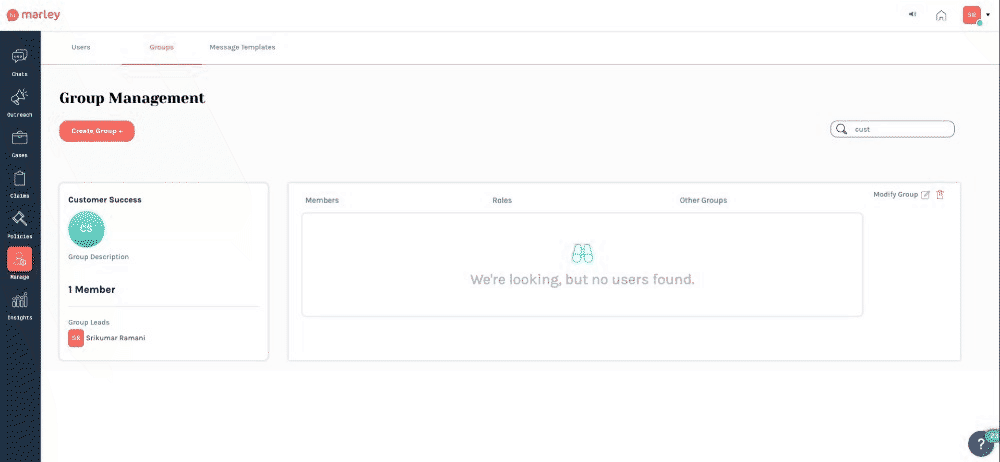The image size is (1000, 462).
Task: Open Policies gavel icon
Action: [x=20, y=222]
